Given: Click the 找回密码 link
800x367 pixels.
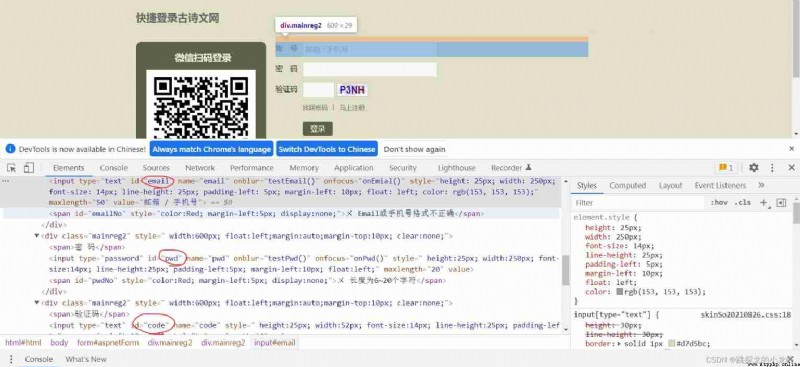Looking at the screenshot, I should click(x=315, y=108).
